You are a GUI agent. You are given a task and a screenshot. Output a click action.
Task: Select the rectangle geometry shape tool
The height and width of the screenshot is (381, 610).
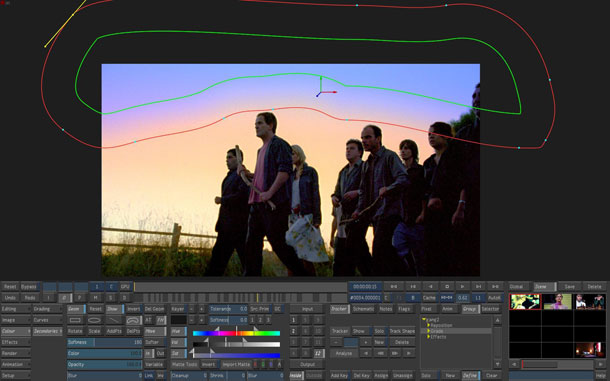tap(75, 320)
